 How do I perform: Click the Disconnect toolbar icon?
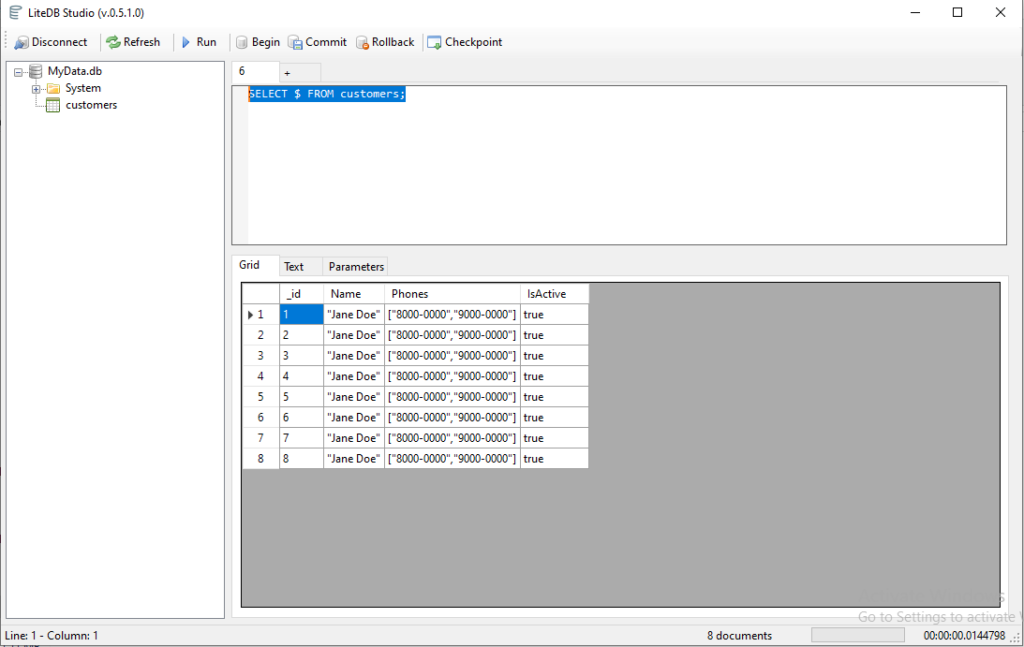(22, 42)
